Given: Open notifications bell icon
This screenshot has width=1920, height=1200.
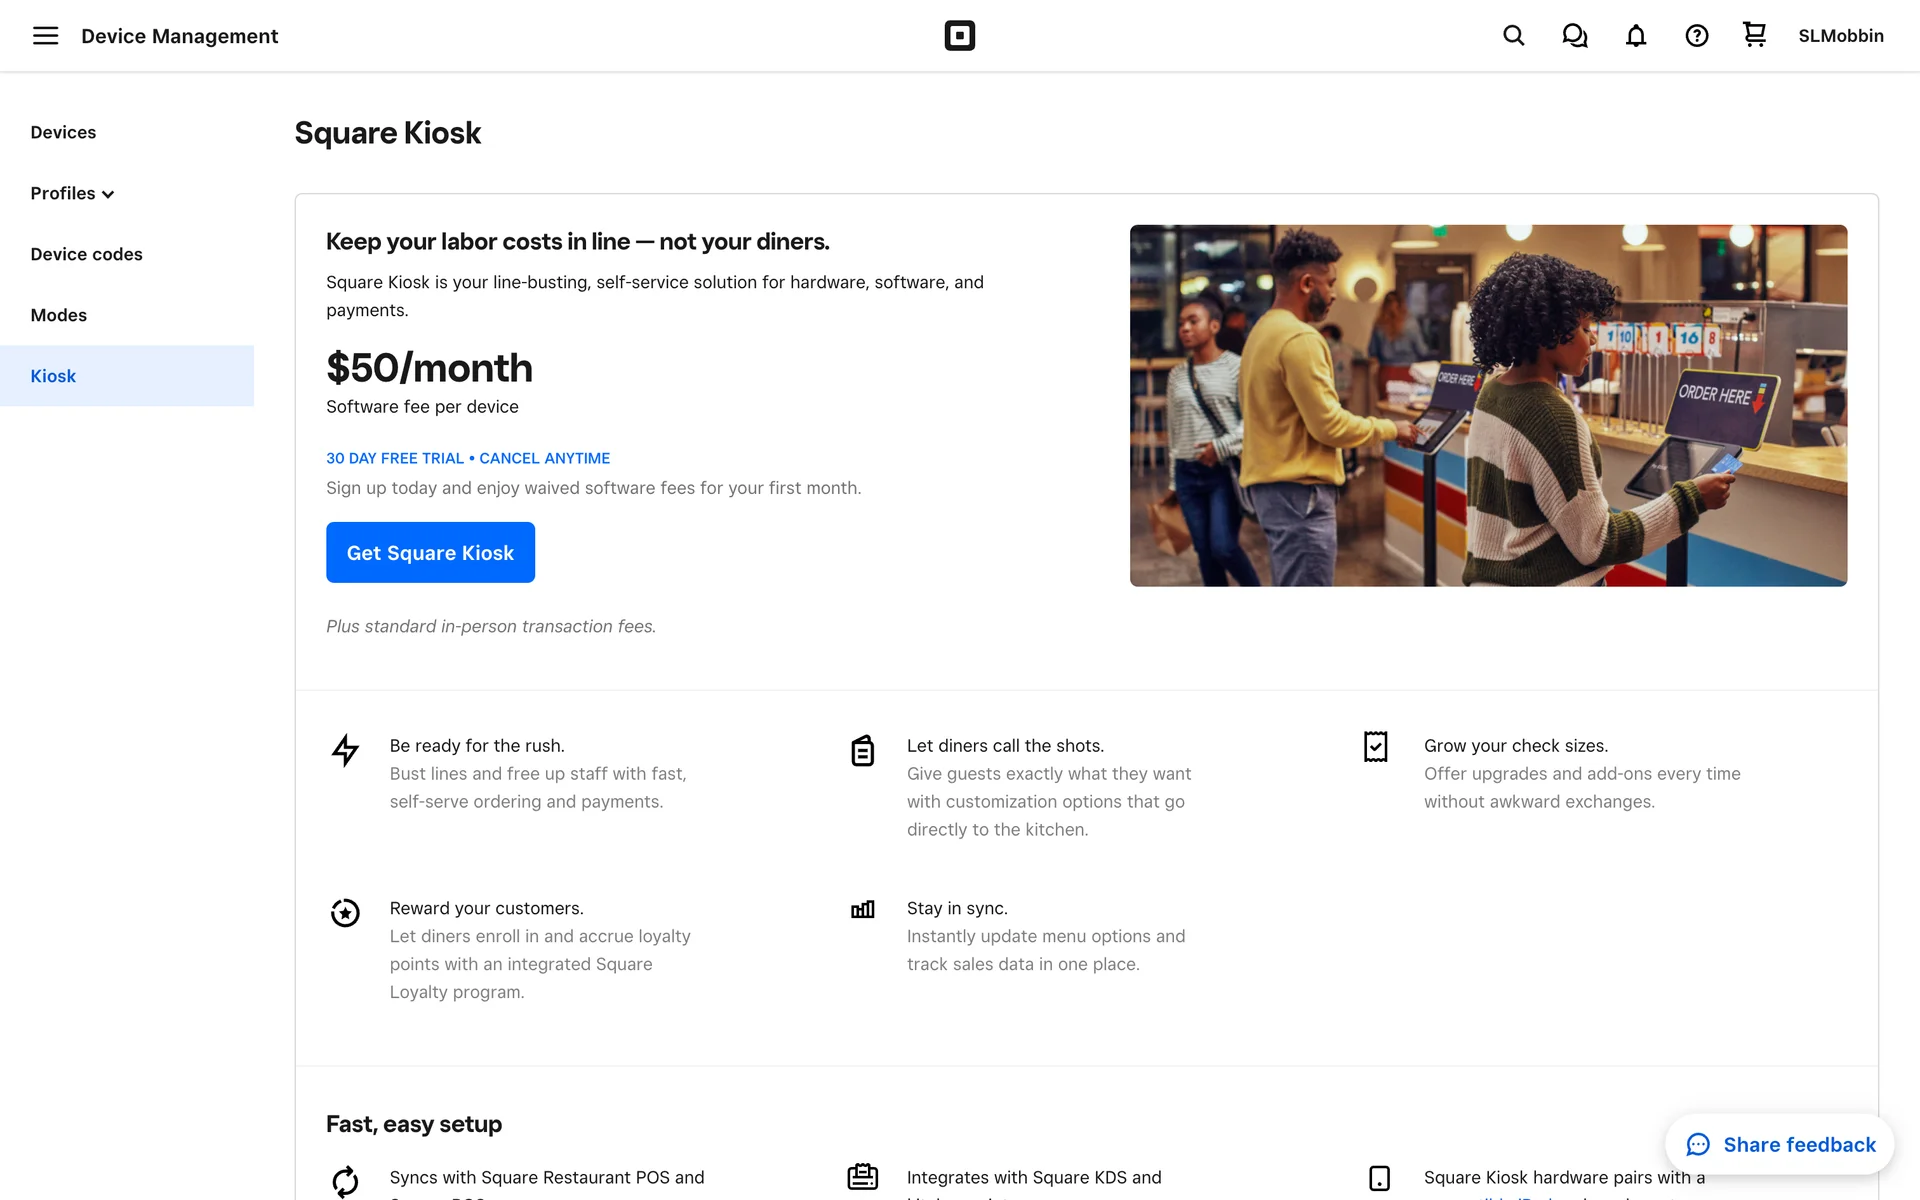Looking at the screenshot, I should (x=1635, y=36).
